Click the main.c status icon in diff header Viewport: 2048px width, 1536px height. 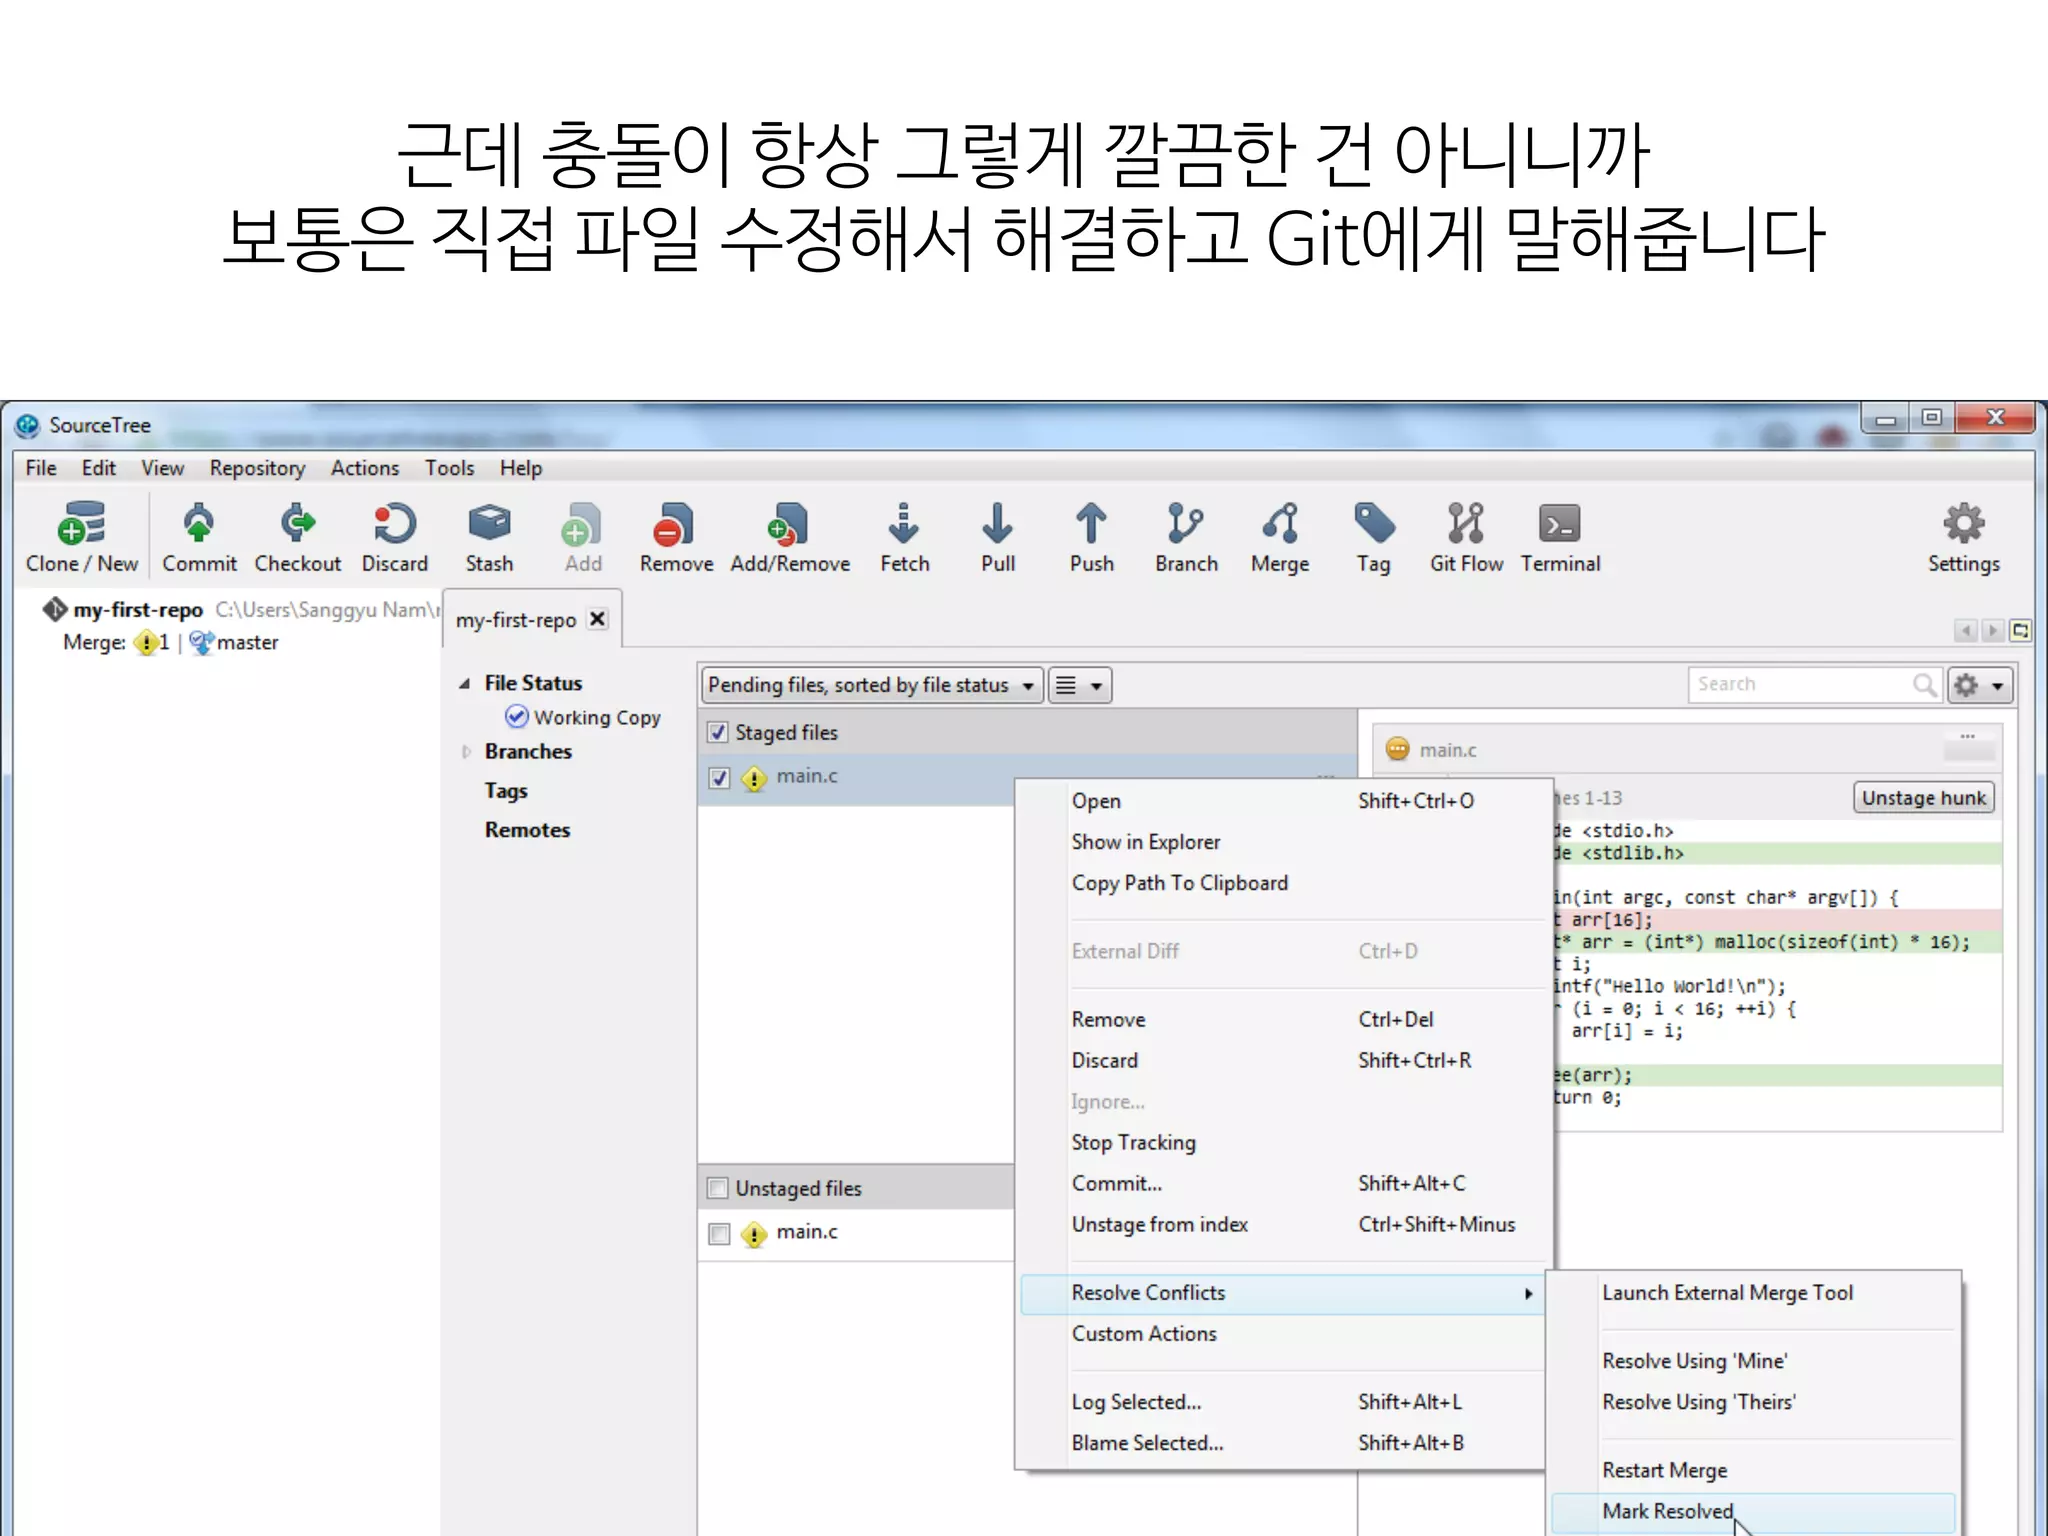click(x=1397, y=749)
